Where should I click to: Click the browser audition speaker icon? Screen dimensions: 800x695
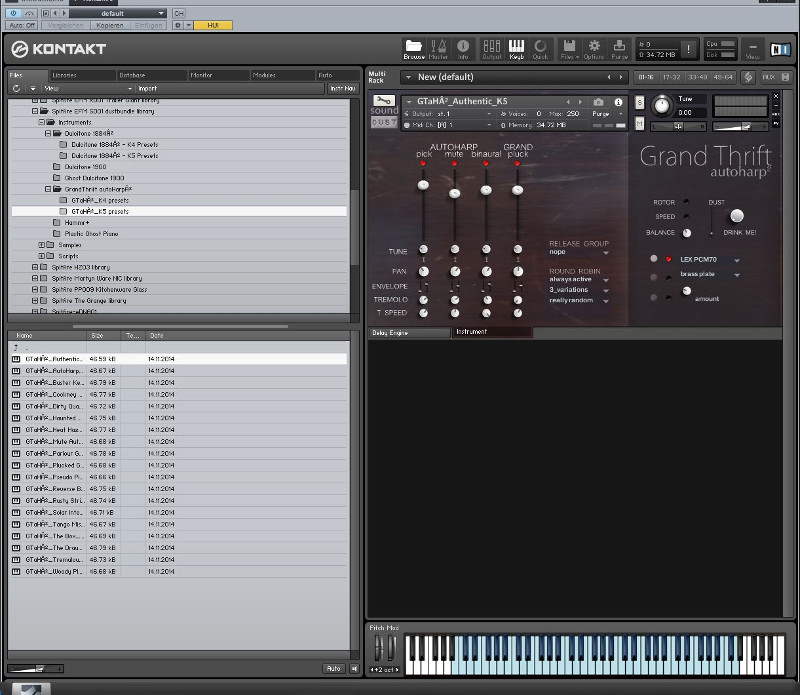coord(354,668)
